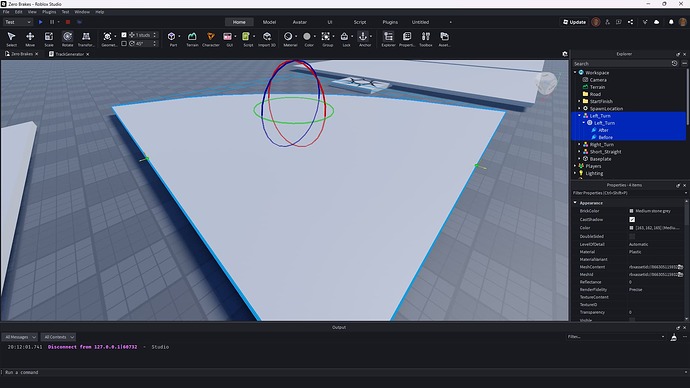Select the SpawnLocation item in Explorer
The height and width of the screenshot is (388, 690).
(606, 109)
